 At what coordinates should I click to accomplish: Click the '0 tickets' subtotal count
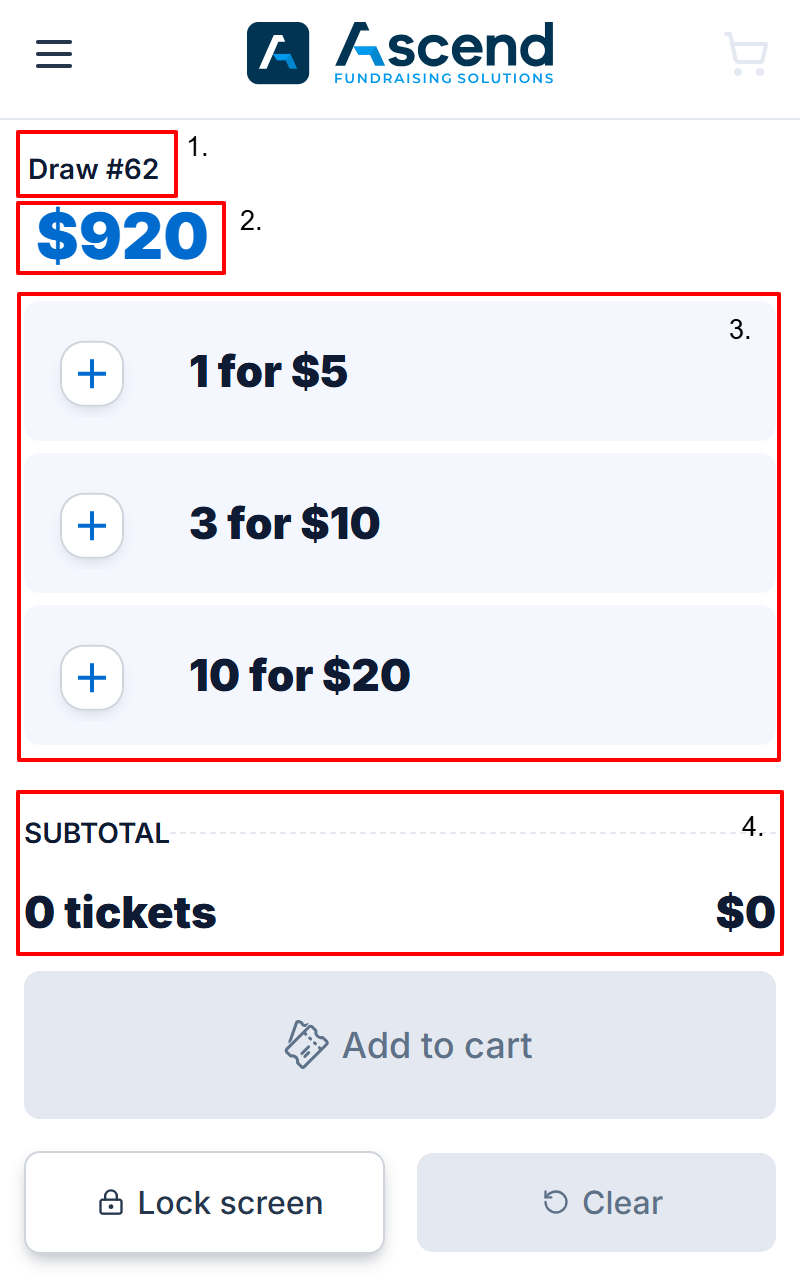click(x=121, y=913)
